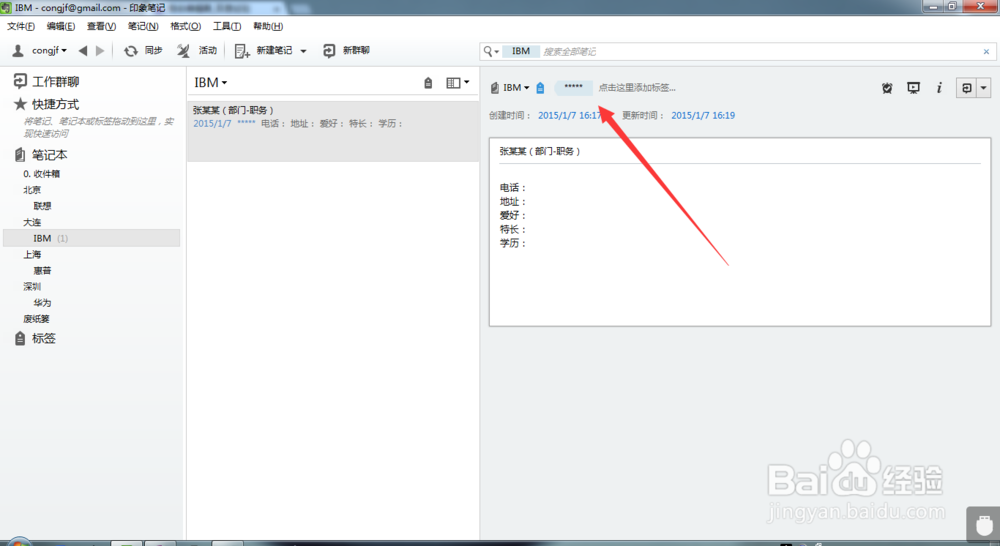Viewport: 1000px width, 546px height.
Task: Open the 格式(O) menu
Action: [x=186, y=26]
